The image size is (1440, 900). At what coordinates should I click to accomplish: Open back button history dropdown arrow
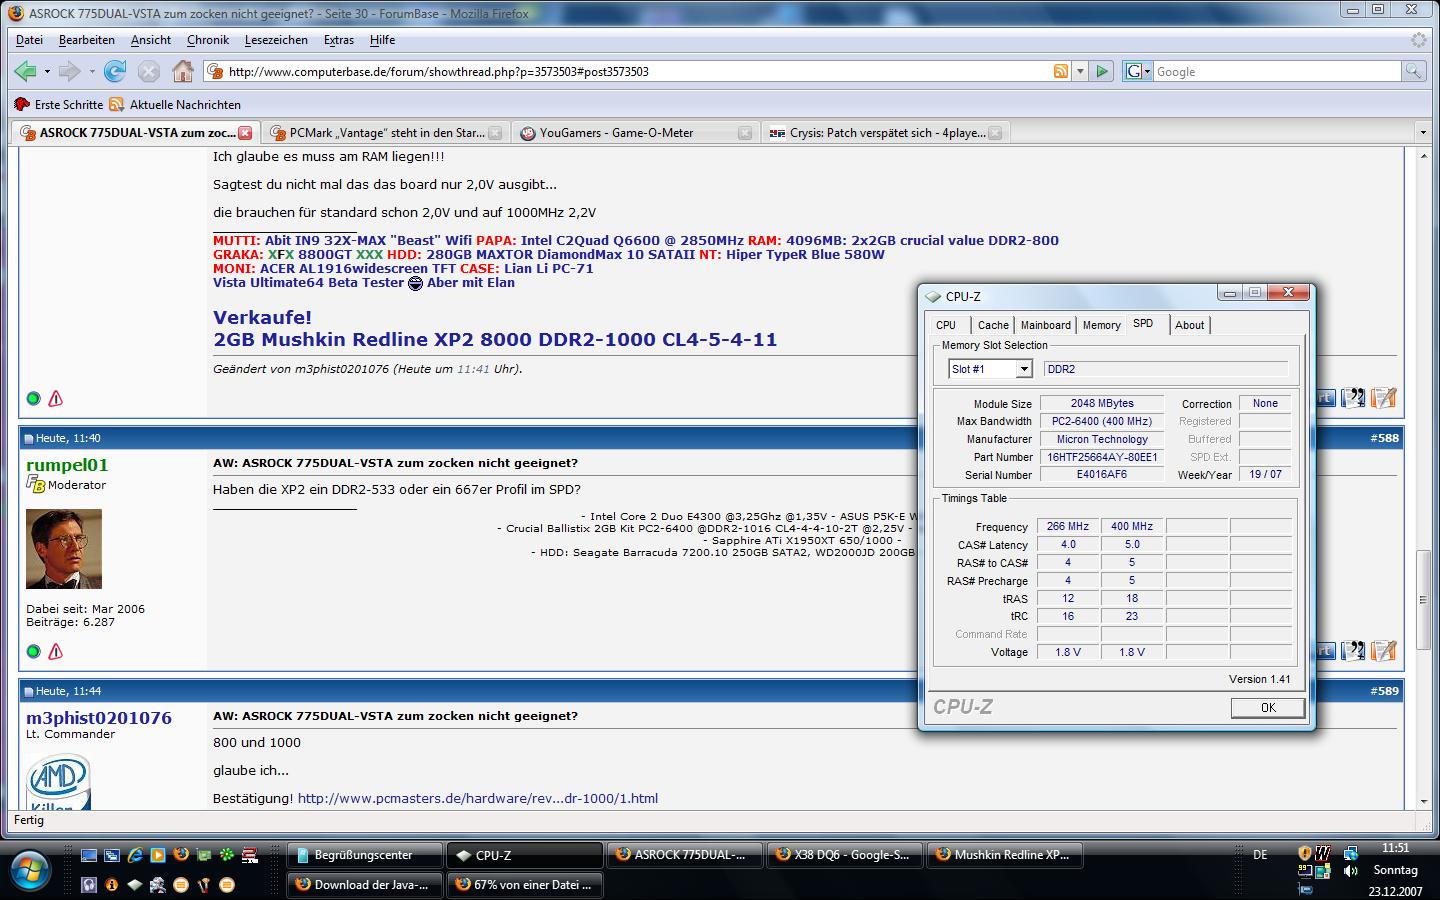47,72
